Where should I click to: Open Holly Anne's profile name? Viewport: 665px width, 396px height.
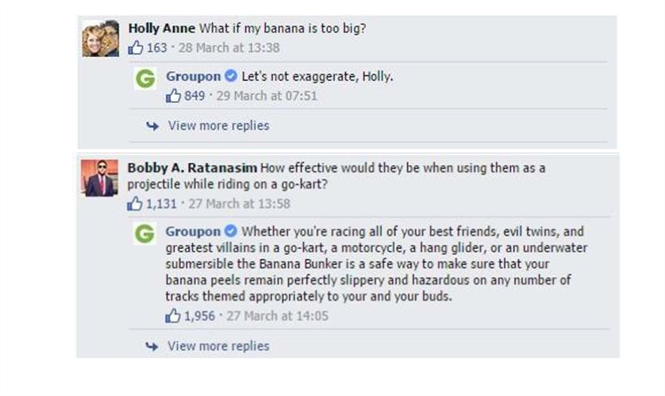point(162,28)
